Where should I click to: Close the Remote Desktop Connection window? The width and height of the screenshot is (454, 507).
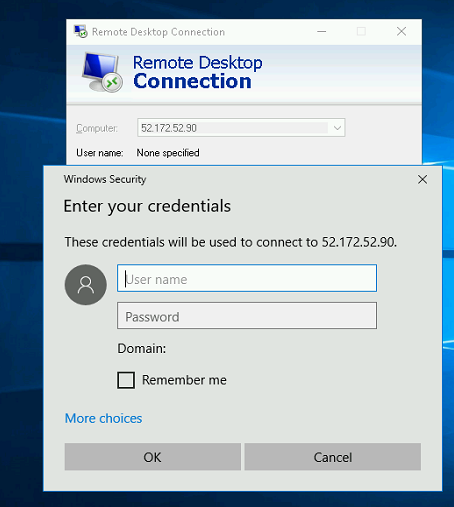pos(401,32)
